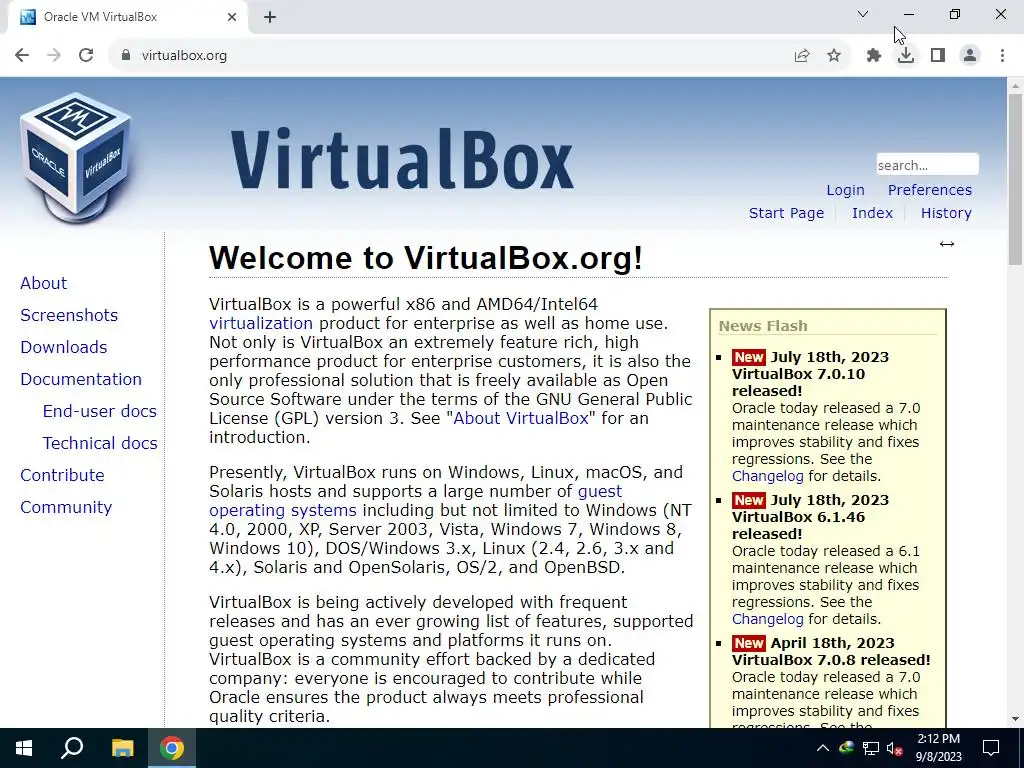Open the Documentation sidebar link
The image size is (1024, 768).
pyautogui.click(x=81, y=379)
